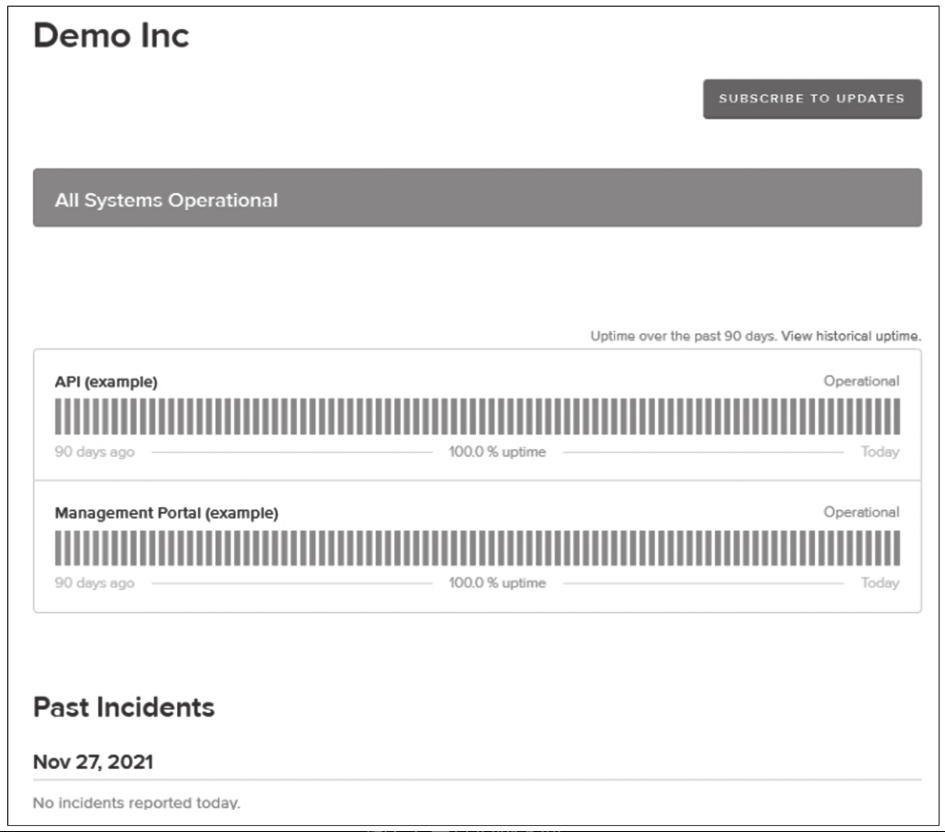Click the Past Incidents heading

(x=124, y=707)
